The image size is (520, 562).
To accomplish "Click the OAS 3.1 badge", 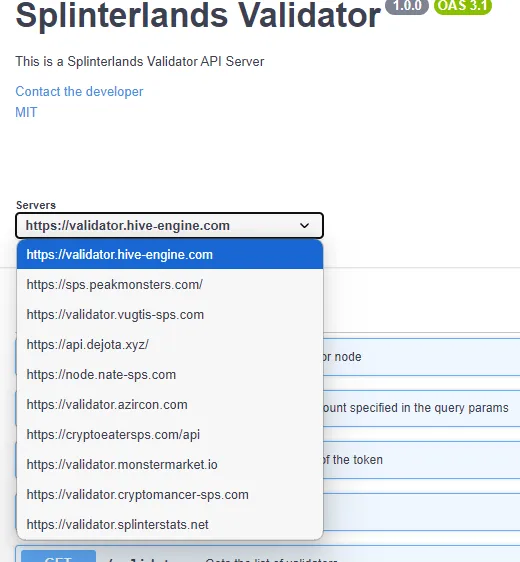I will point(463,6).
